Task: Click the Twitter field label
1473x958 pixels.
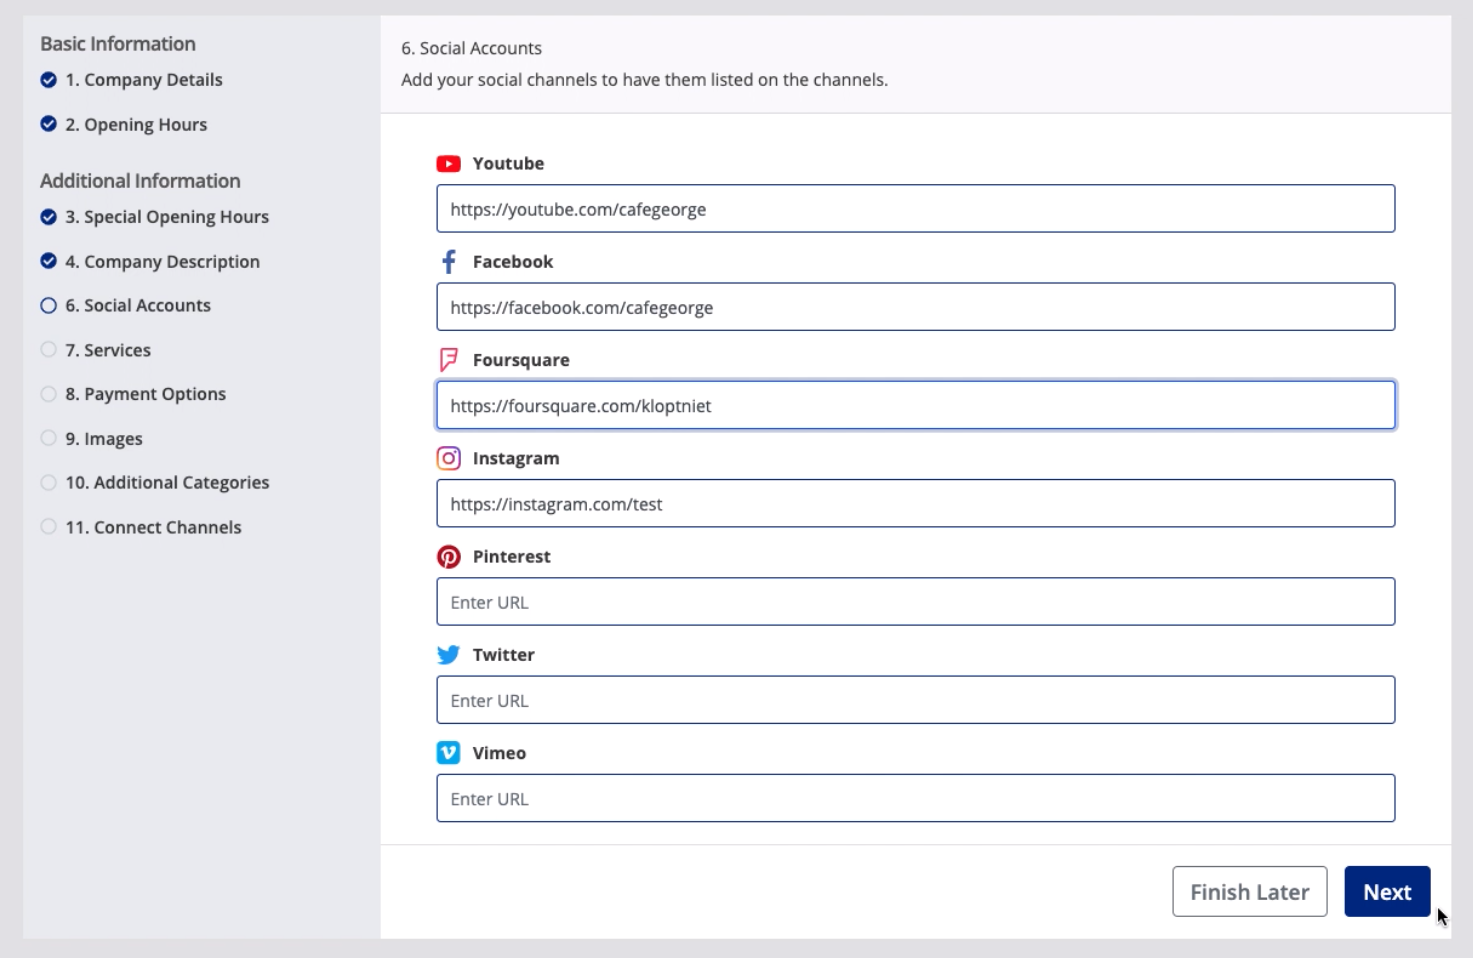Action: click(503, 655)
